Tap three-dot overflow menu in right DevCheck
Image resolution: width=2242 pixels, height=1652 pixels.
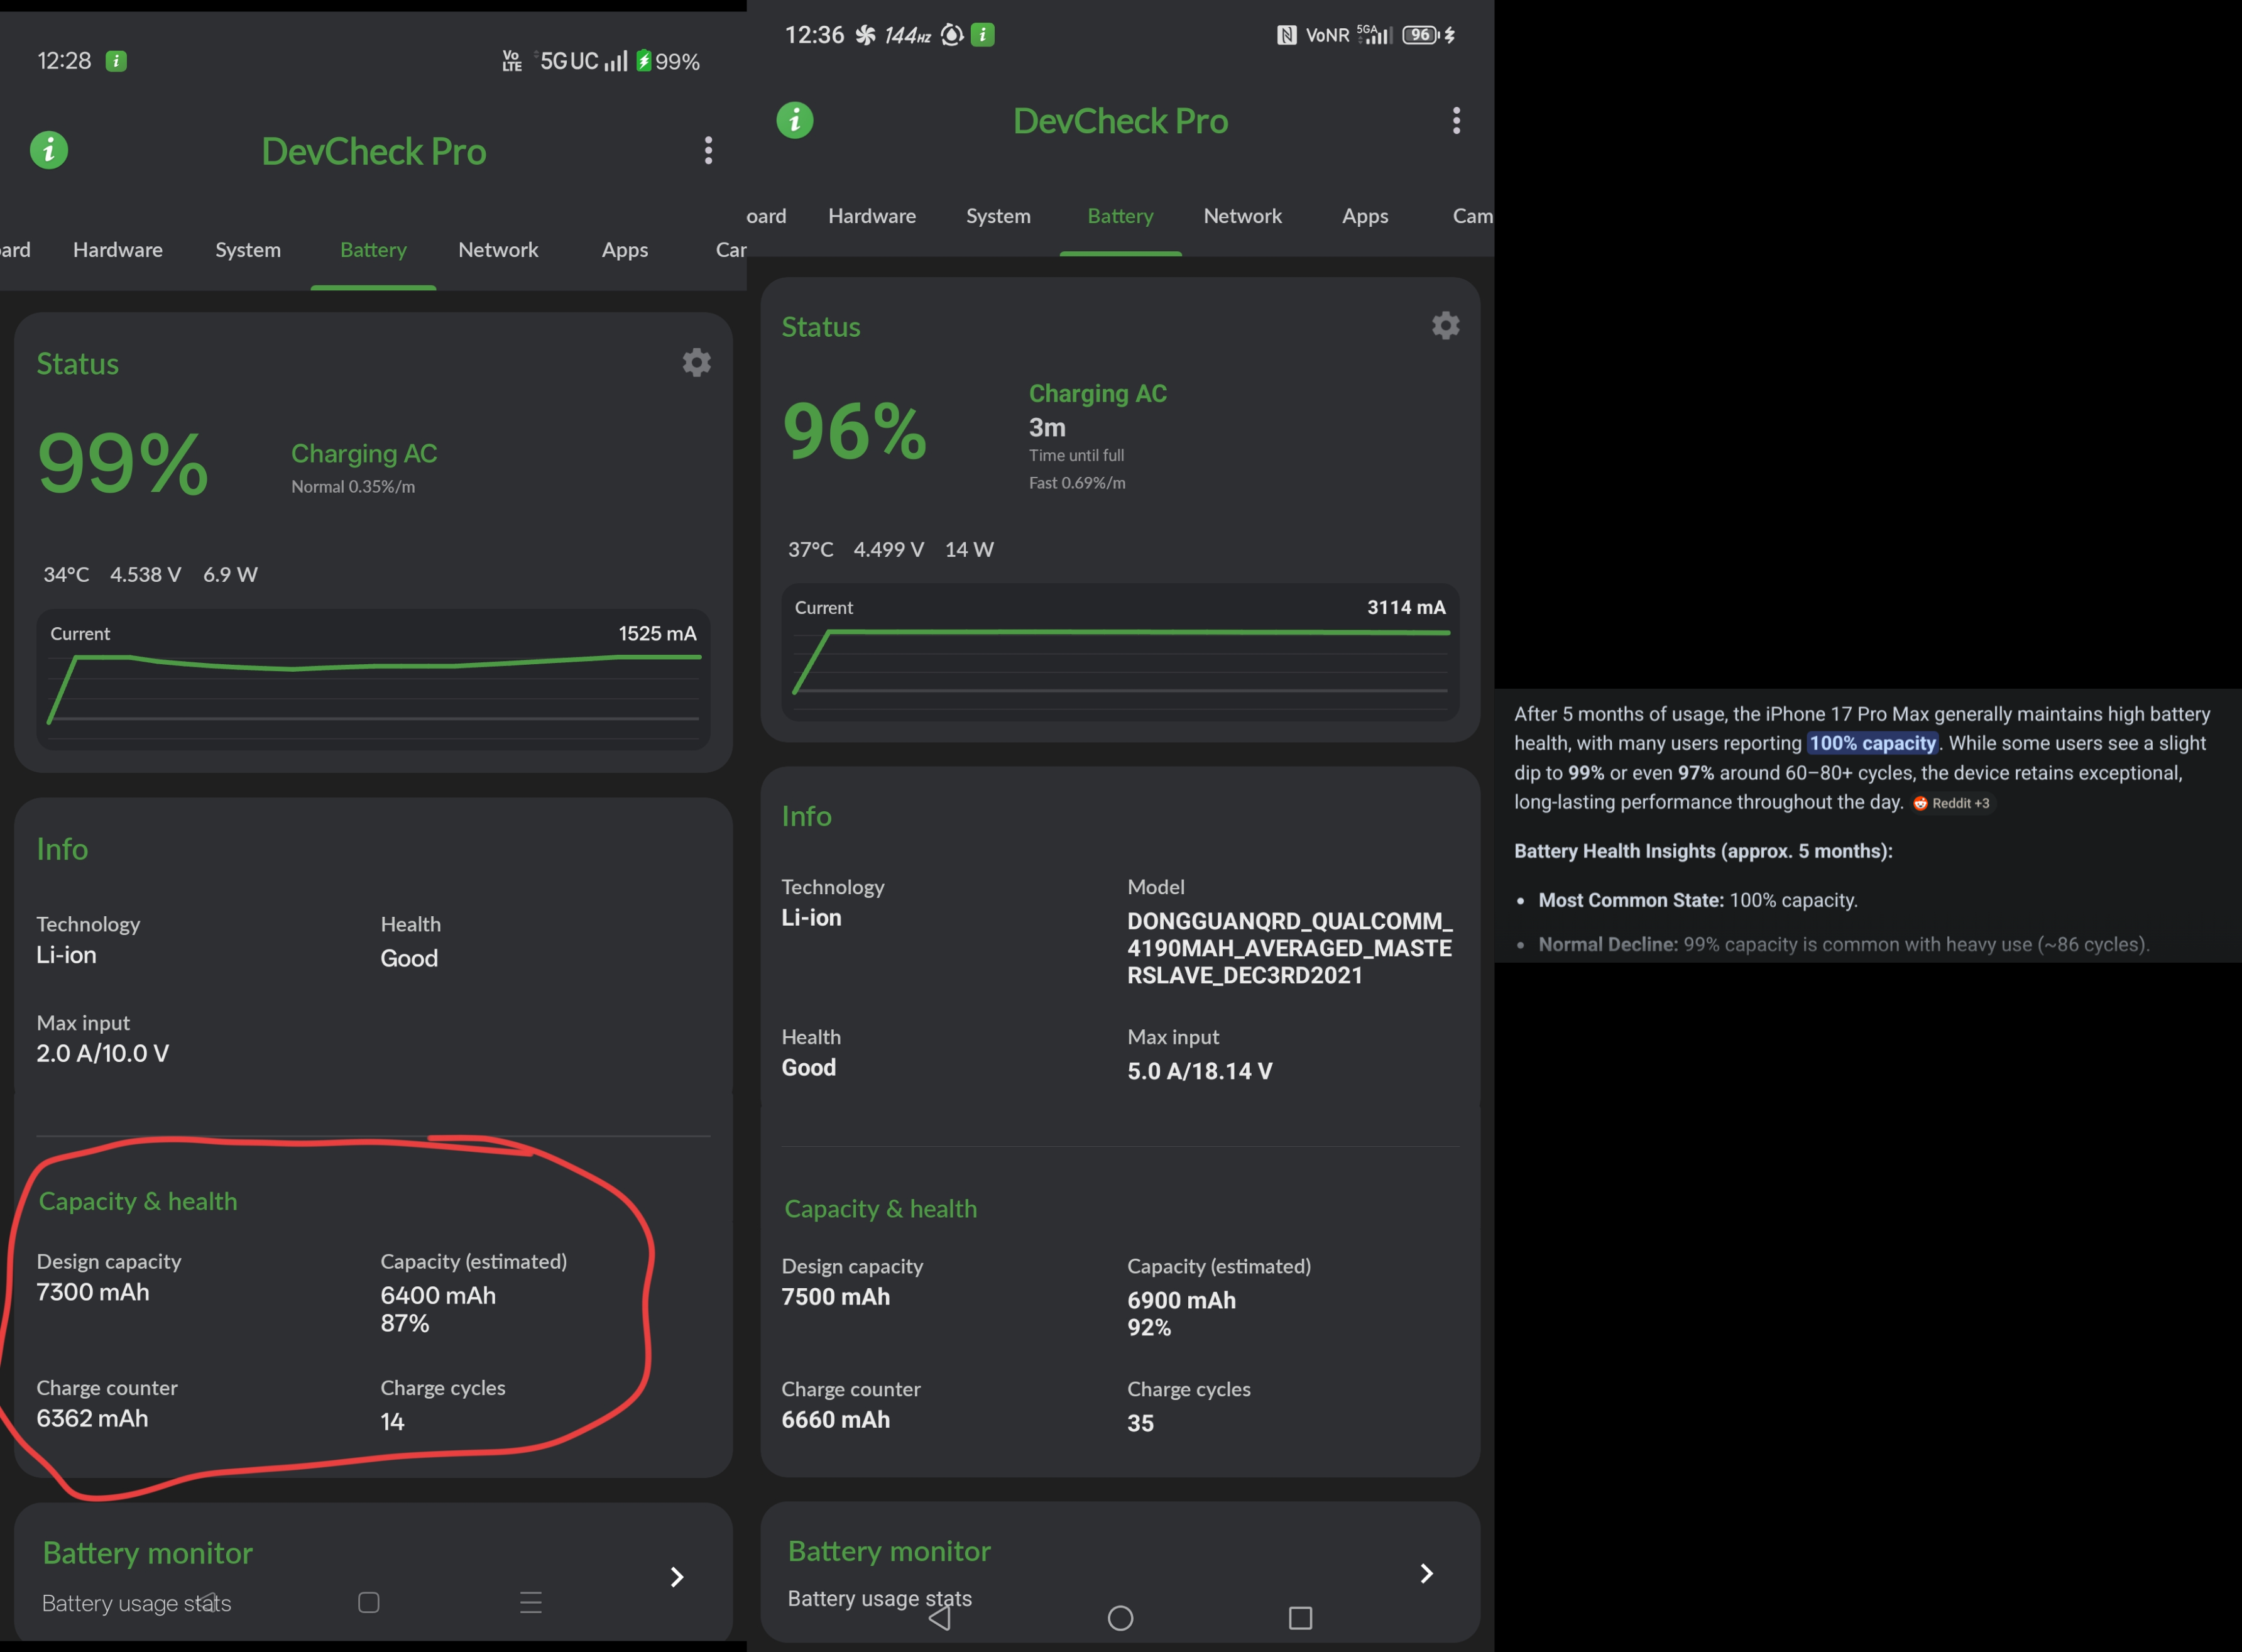tap(1456, 121)
